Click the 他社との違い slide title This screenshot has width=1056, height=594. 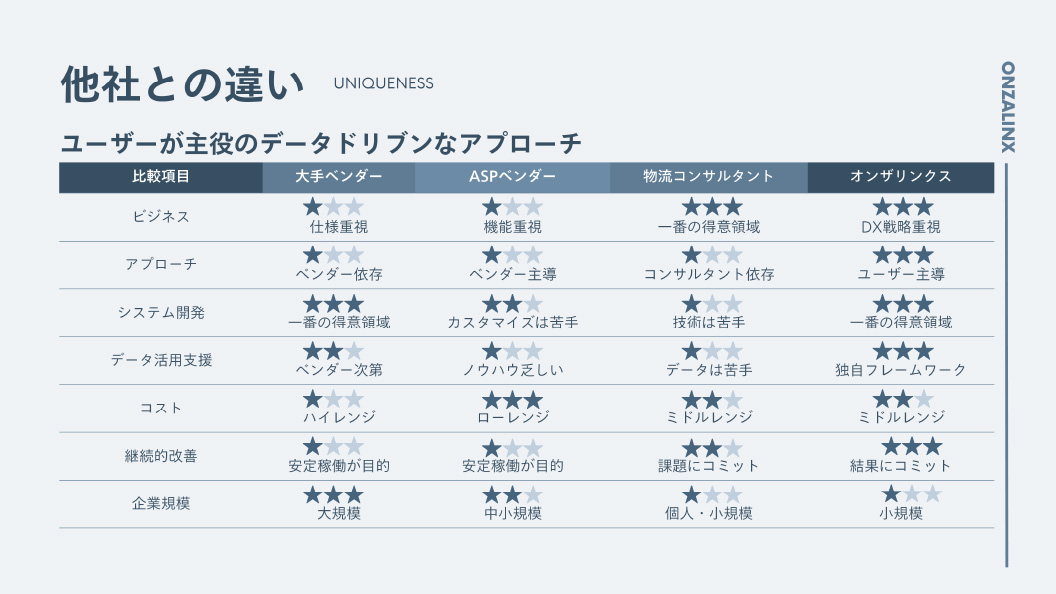click(x=182, y=85)
